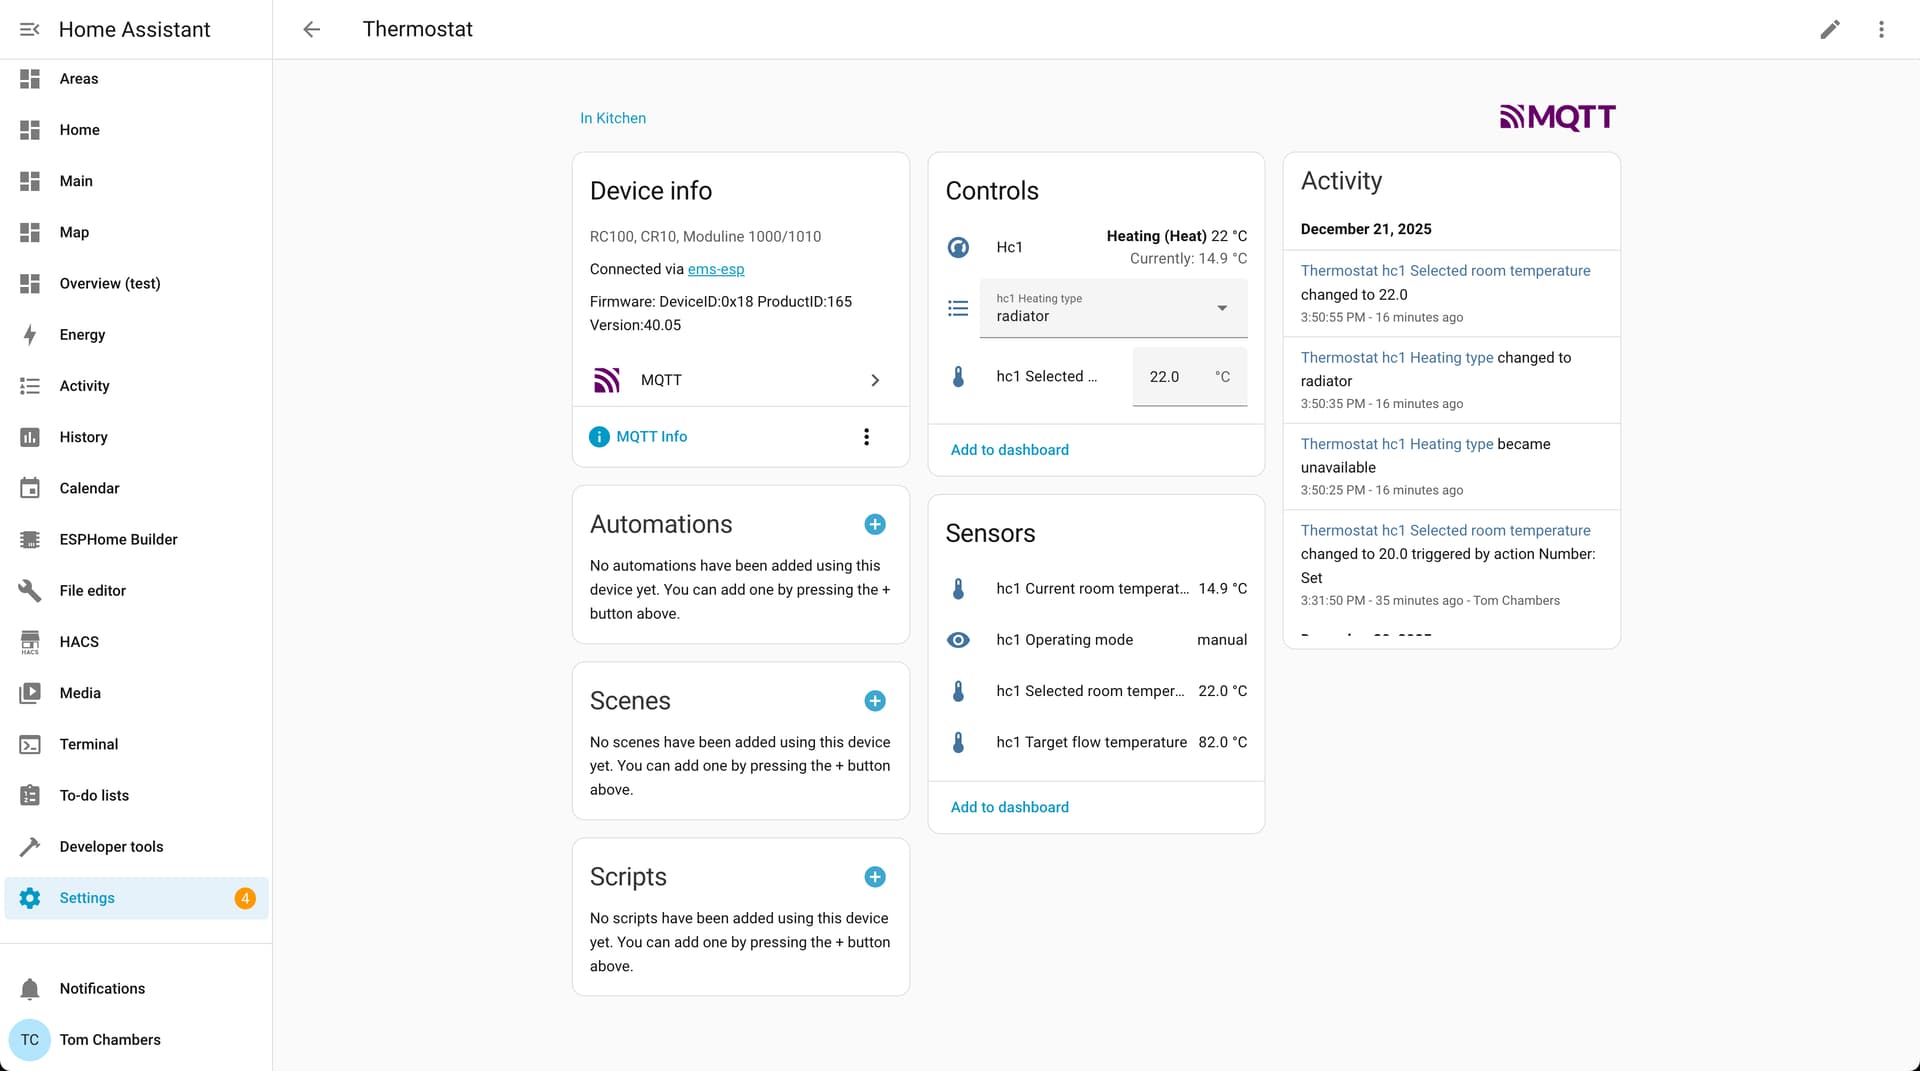Viewport: 1920px width, 1071px height.
Task: Expand the MQTT integration row
Action: [x=740, y=380]
